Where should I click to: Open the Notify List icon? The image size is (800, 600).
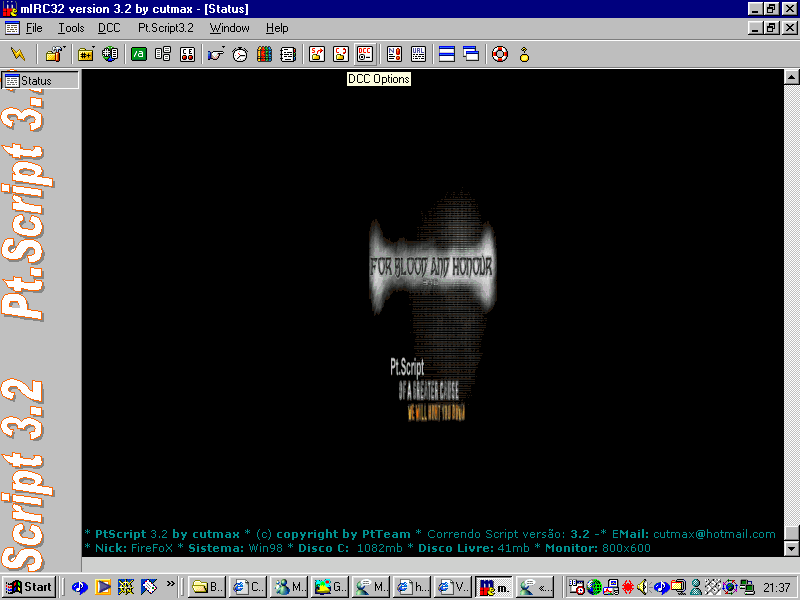394,54
